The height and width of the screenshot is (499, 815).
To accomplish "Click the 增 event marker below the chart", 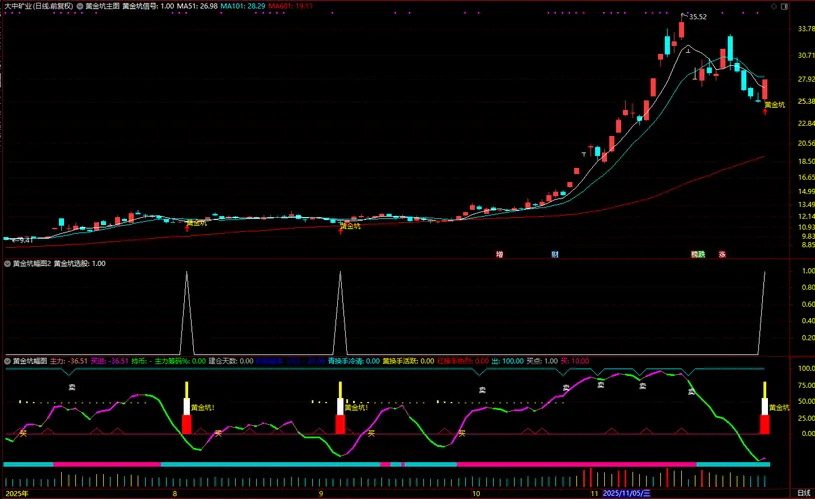I will [499, 254].
